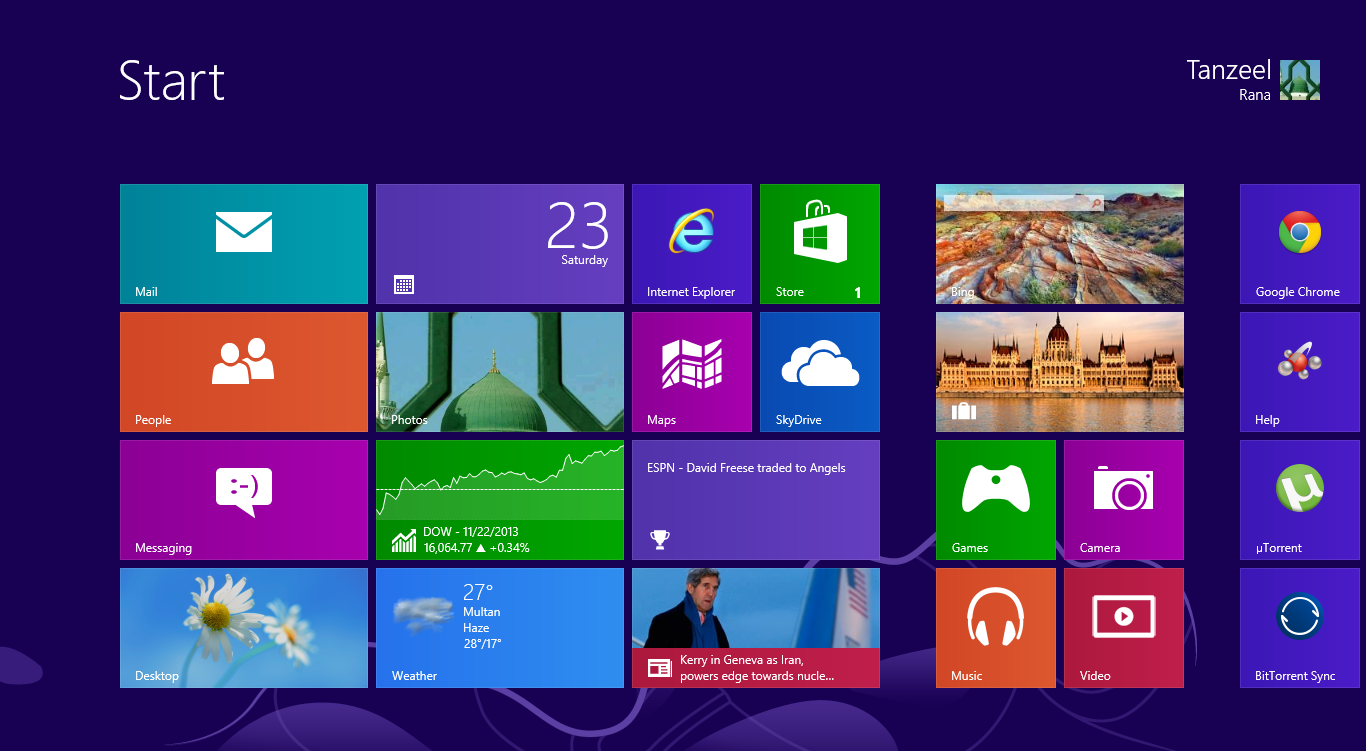Launch the Maps tile

(x=692, y=372)
